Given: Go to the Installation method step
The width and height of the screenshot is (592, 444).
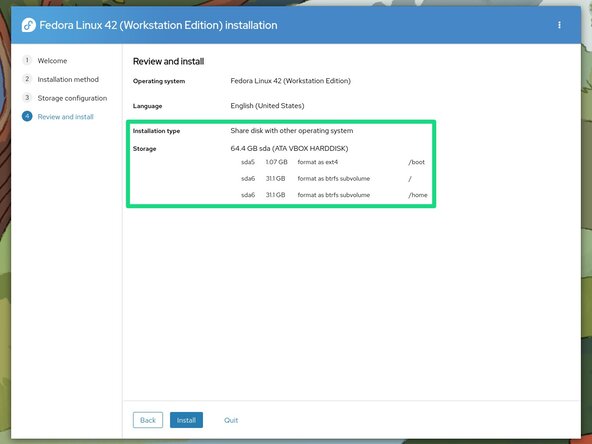Looking at the screenshot, I should tap(68, 79).
